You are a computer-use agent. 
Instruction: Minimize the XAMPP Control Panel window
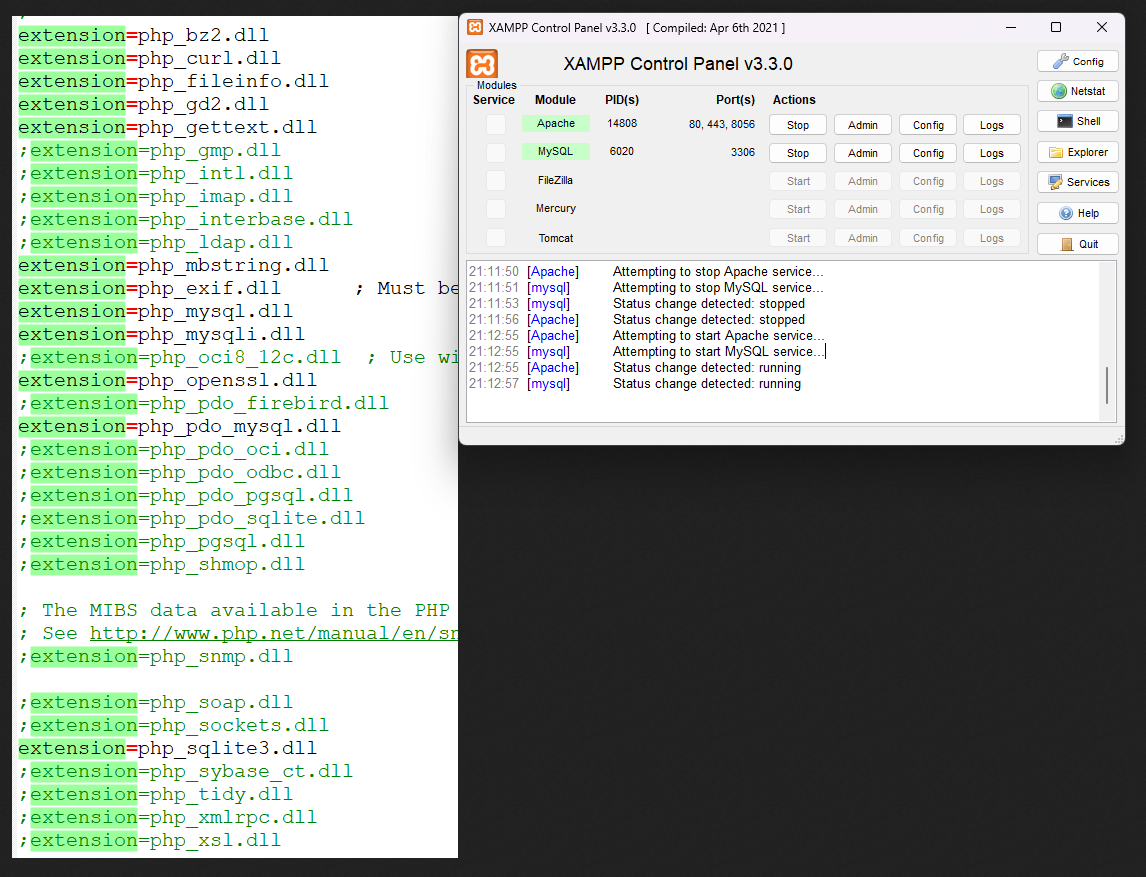[x=1011, y=27]
